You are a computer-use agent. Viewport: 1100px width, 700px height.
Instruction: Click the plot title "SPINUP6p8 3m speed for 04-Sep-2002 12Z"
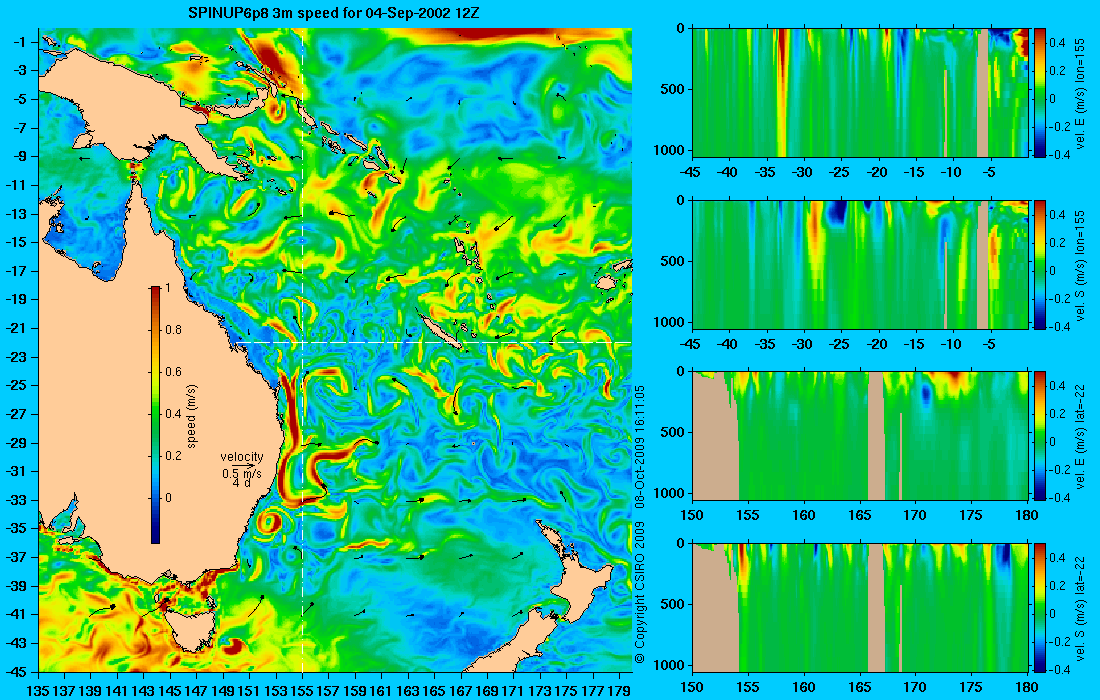point(334,13)
